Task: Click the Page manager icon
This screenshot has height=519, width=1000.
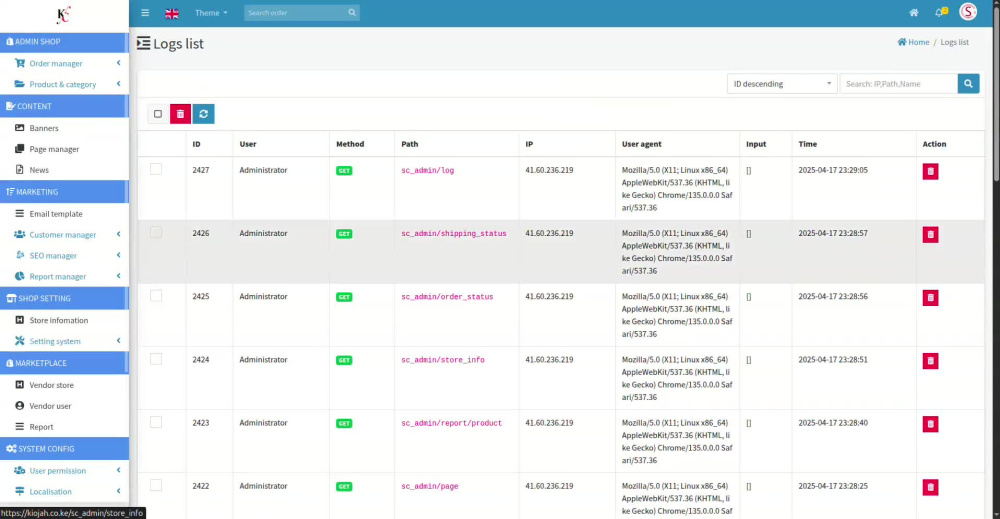Action: coord(20,149)
